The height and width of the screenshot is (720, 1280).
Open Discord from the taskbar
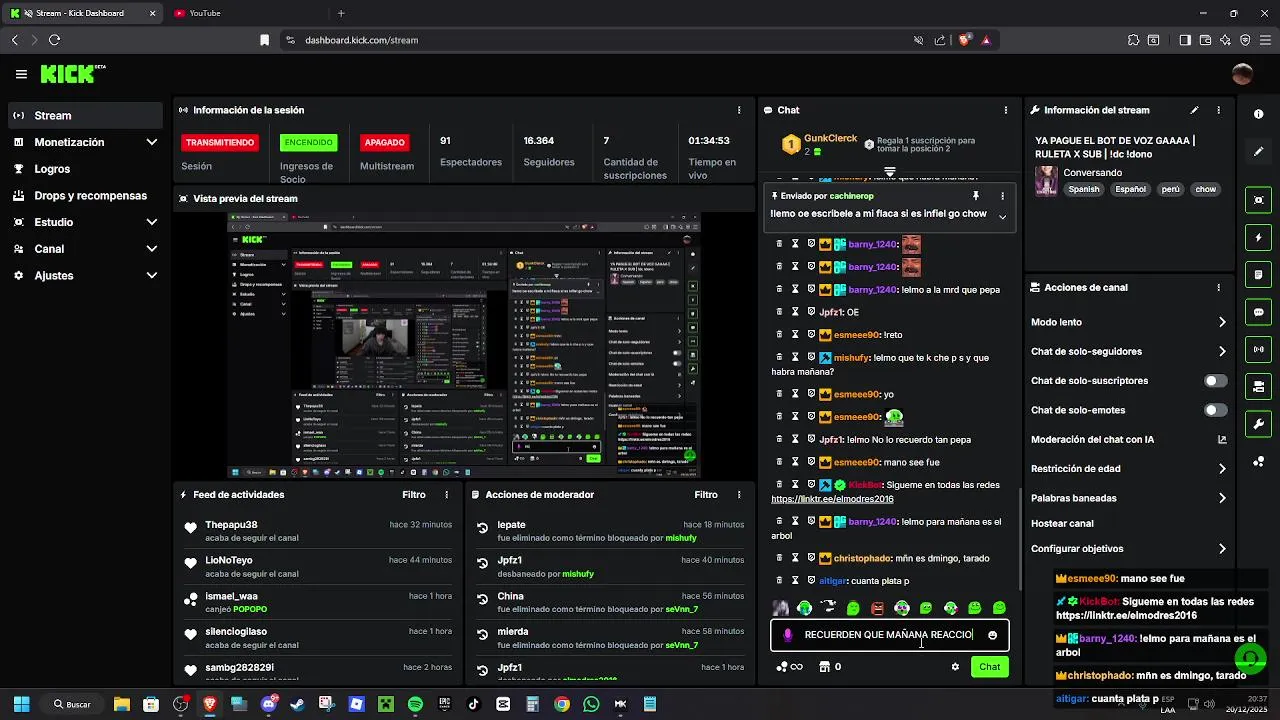click(268, 704)
